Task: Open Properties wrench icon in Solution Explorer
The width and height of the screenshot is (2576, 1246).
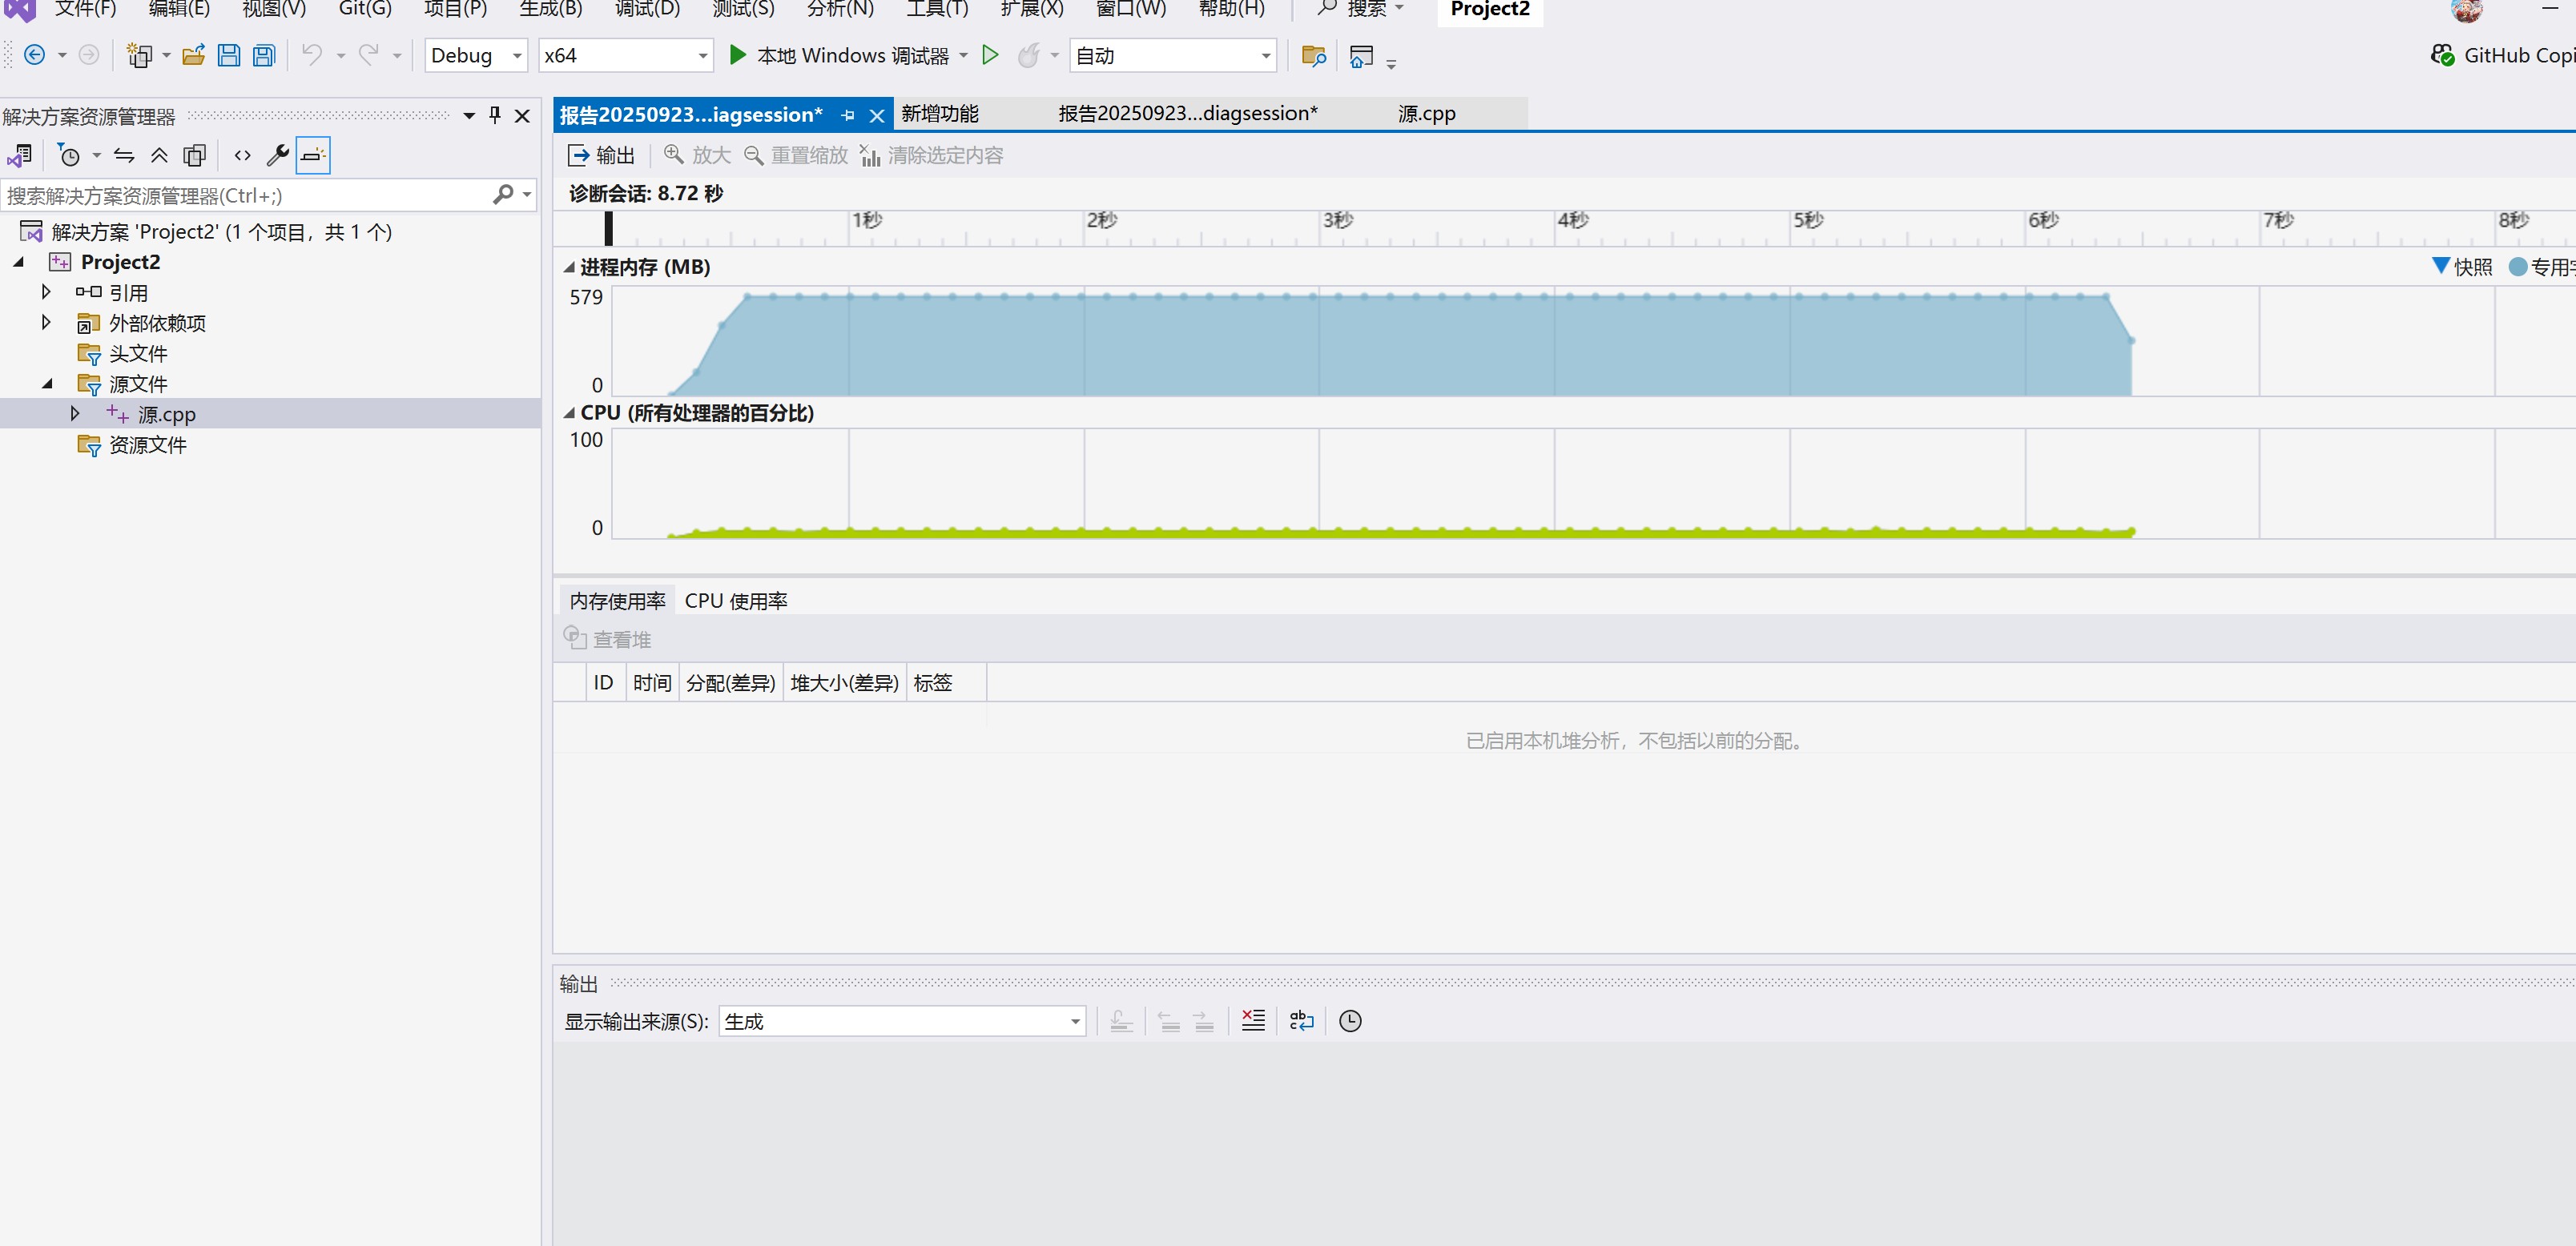Action: pos(278,155)
